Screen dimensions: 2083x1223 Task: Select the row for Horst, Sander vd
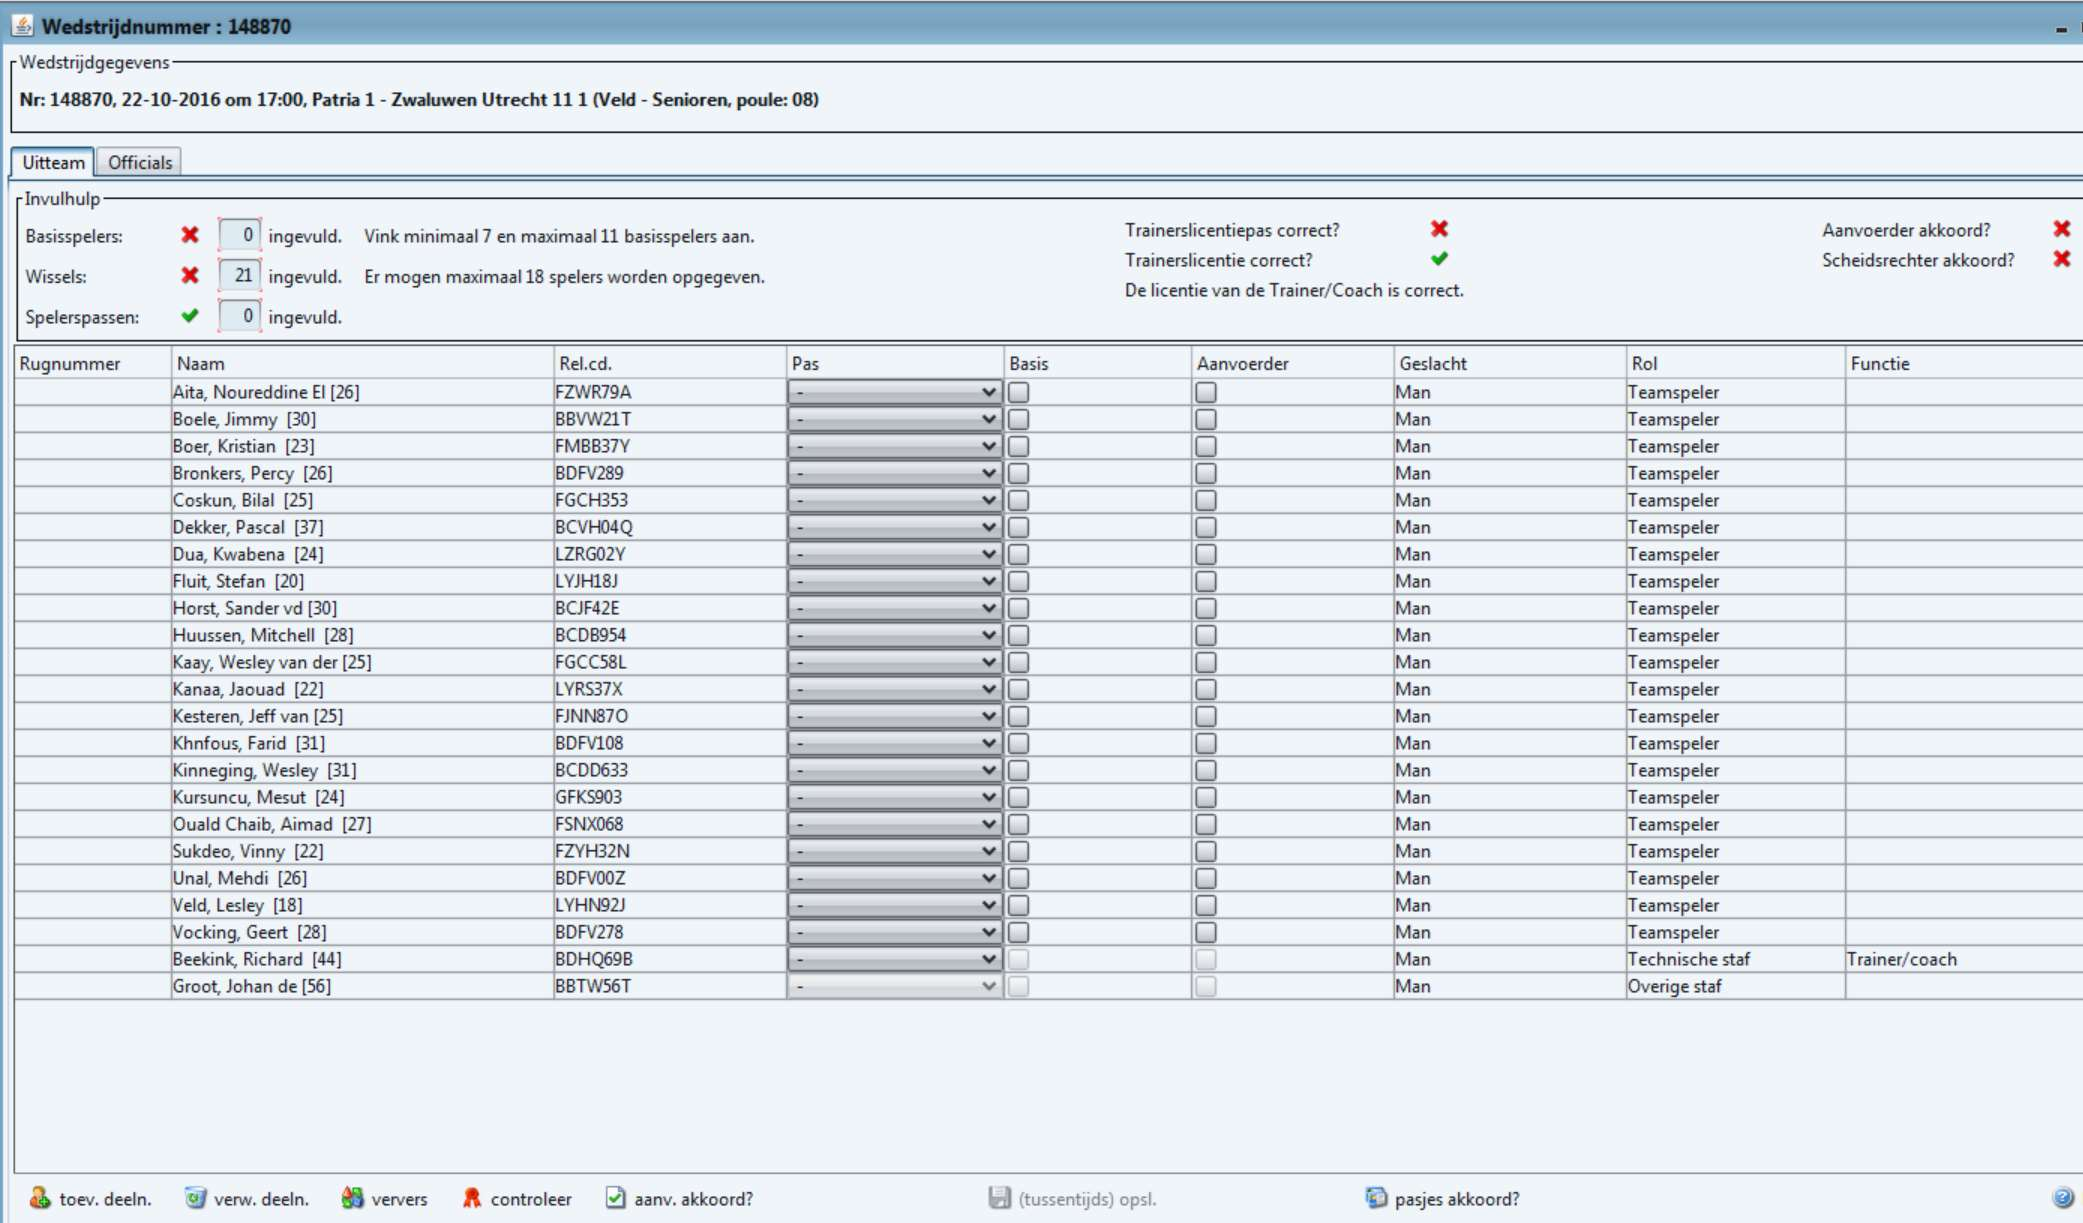[x=1048, y=608]
